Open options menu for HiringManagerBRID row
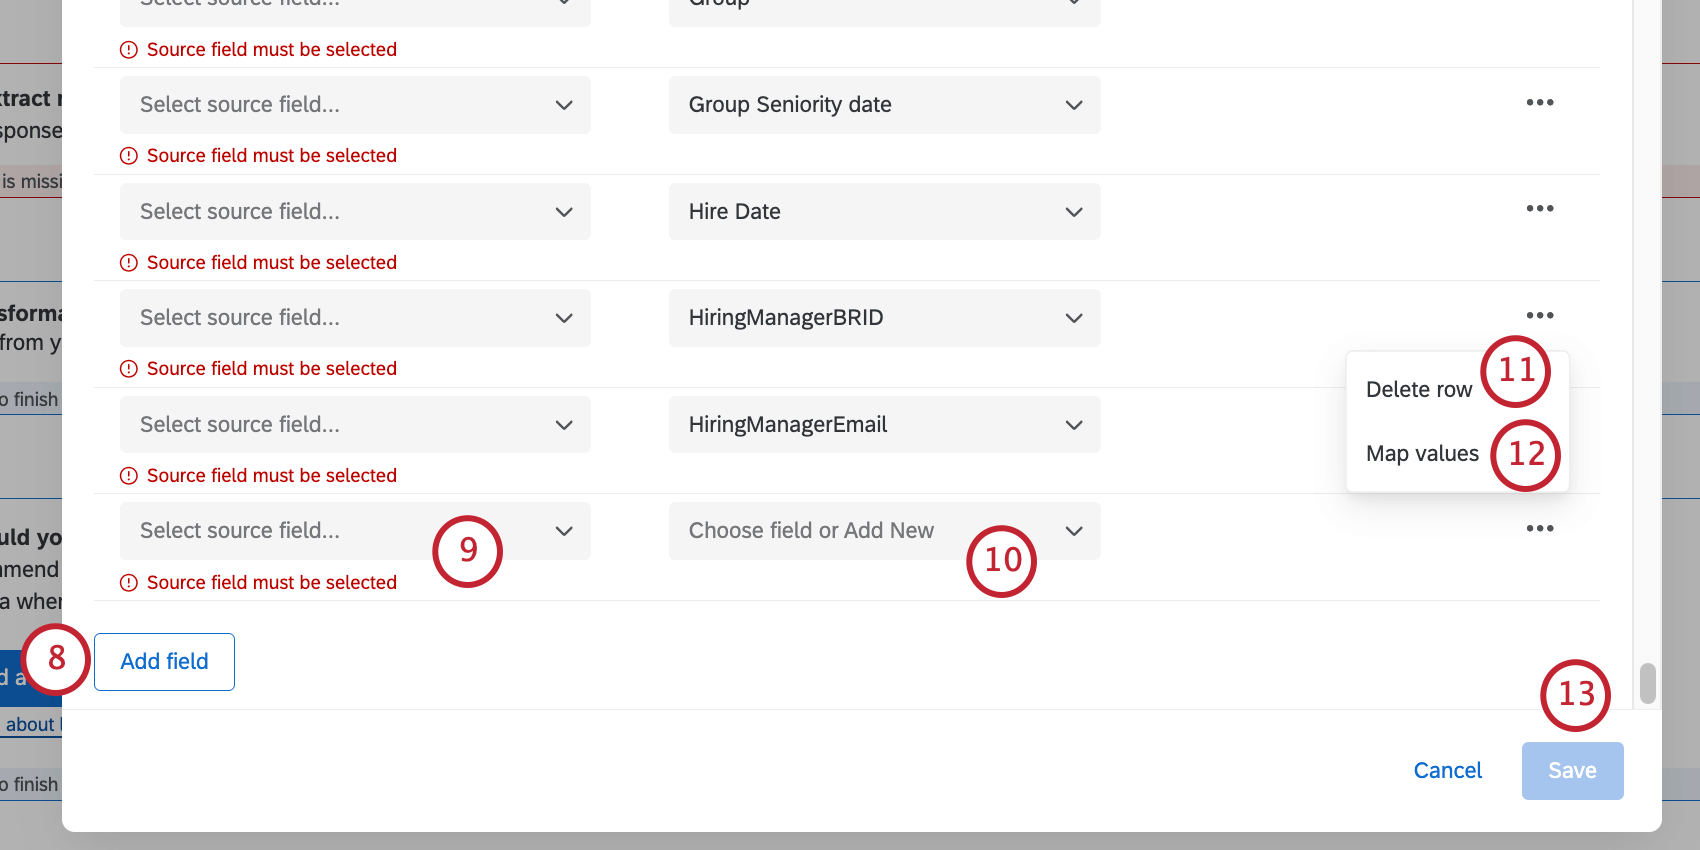 coord(1540,315)
